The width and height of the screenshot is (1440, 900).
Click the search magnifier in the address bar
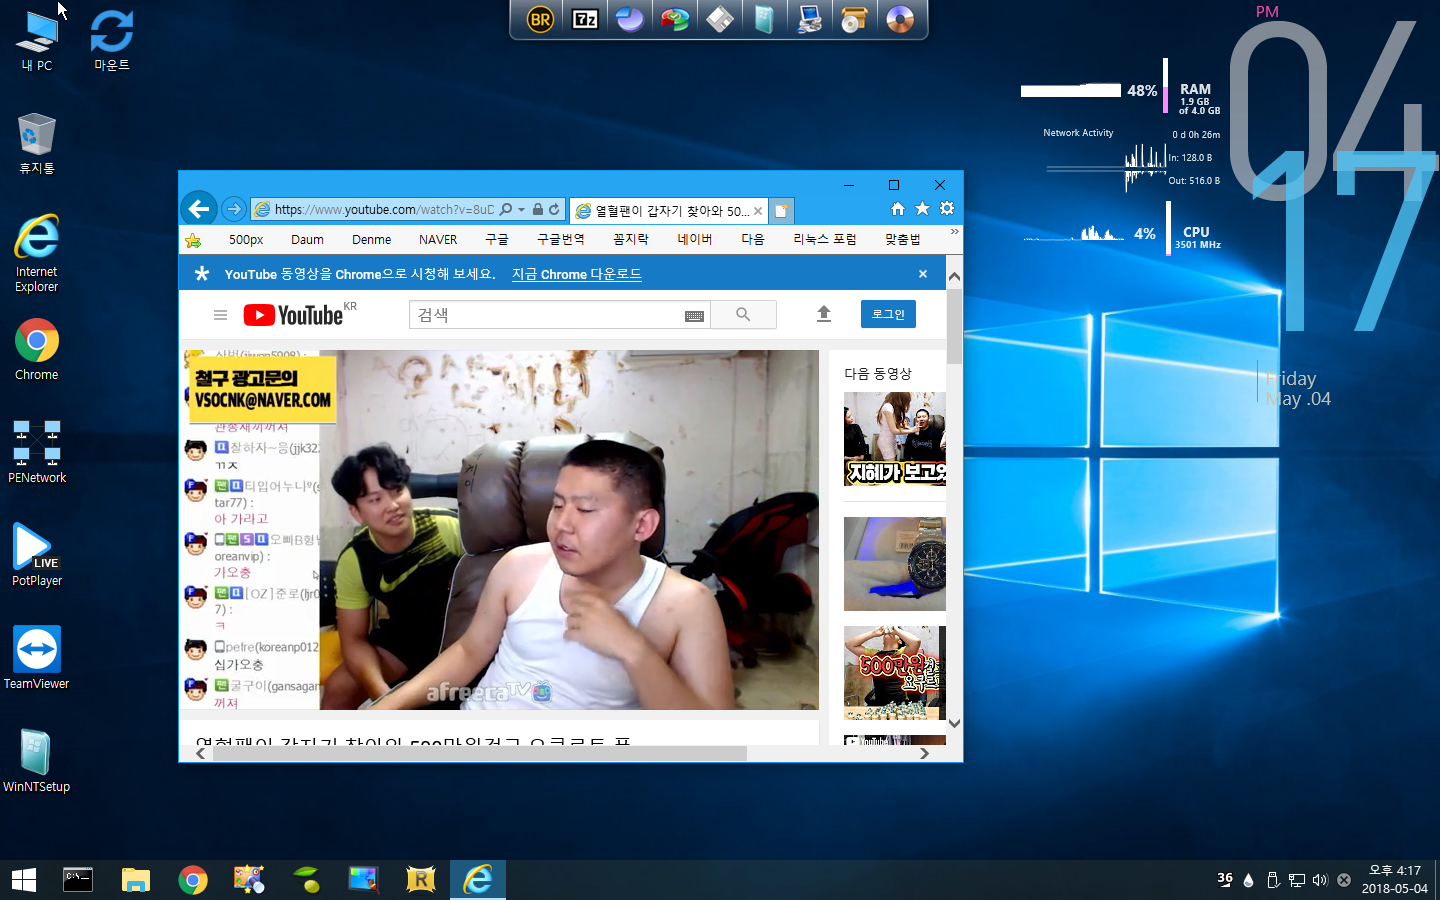(x=506, y=209)
